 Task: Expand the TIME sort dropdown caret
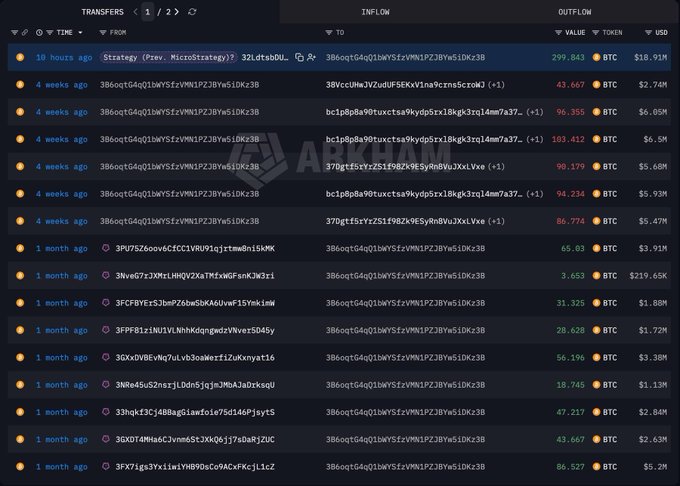tap(80, 33)
